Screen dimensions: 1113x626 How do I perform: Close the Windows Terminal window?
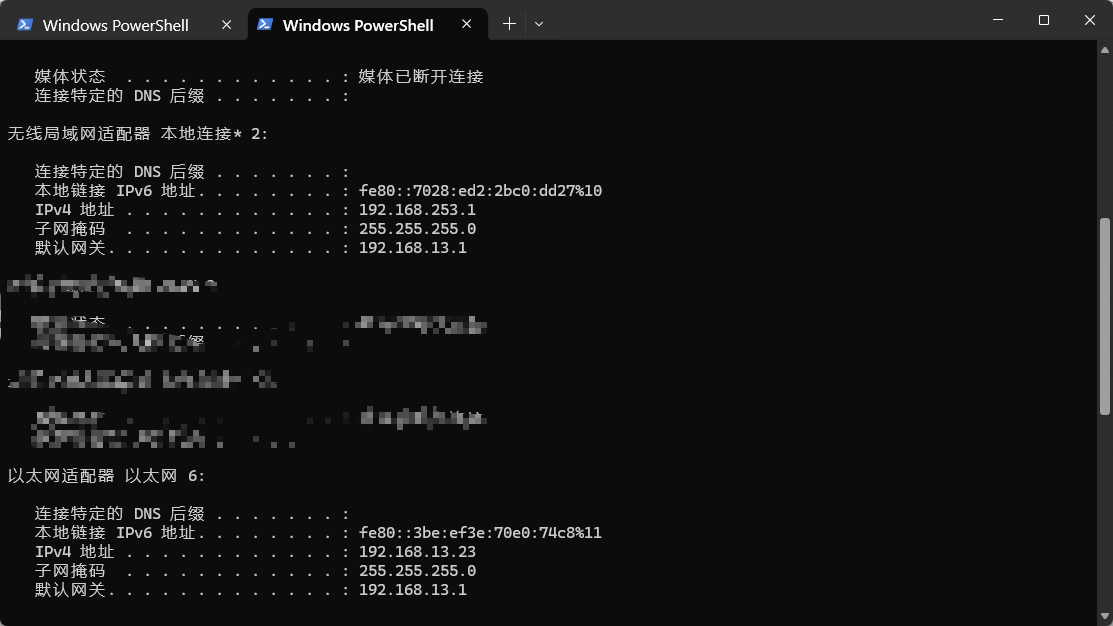click(1089, 20)
